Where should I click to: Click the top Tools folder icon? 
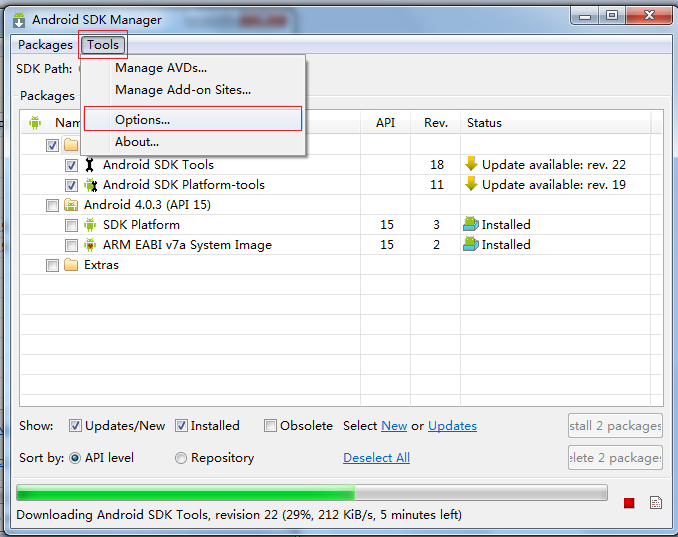click(71, 145)
